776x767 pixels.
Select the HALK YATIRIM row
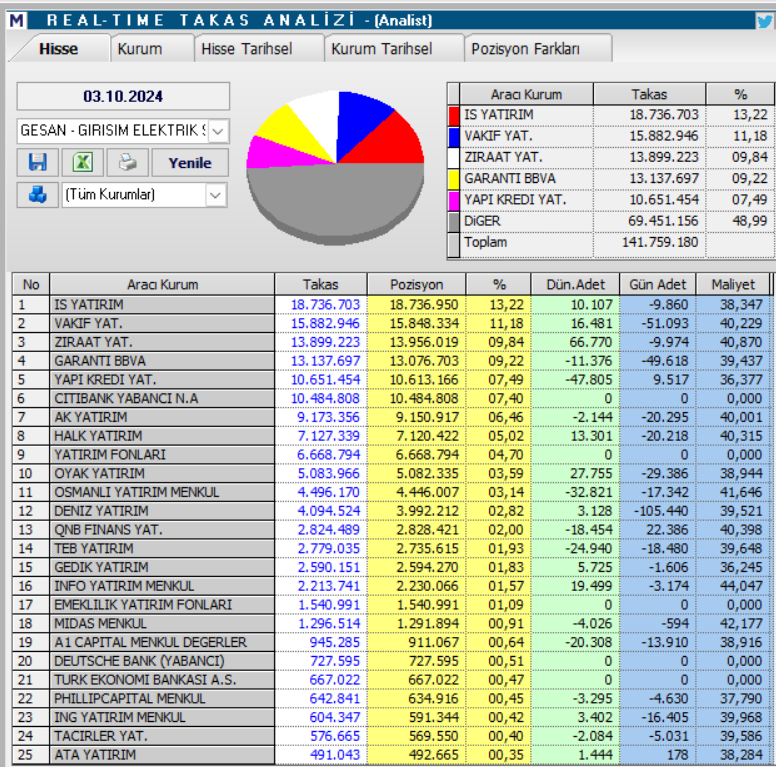coord(391,436)
